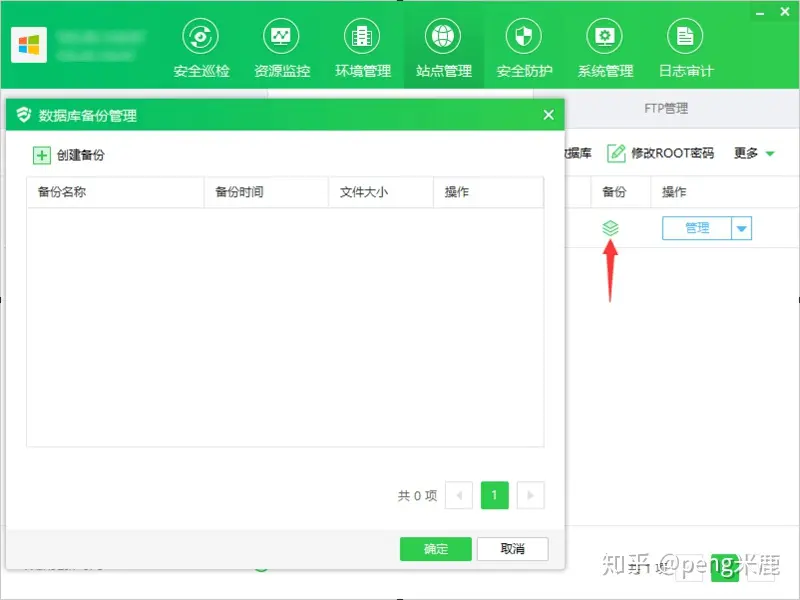Minimize the main application window
The image size is (800, 600).
(x=760, y=13)
